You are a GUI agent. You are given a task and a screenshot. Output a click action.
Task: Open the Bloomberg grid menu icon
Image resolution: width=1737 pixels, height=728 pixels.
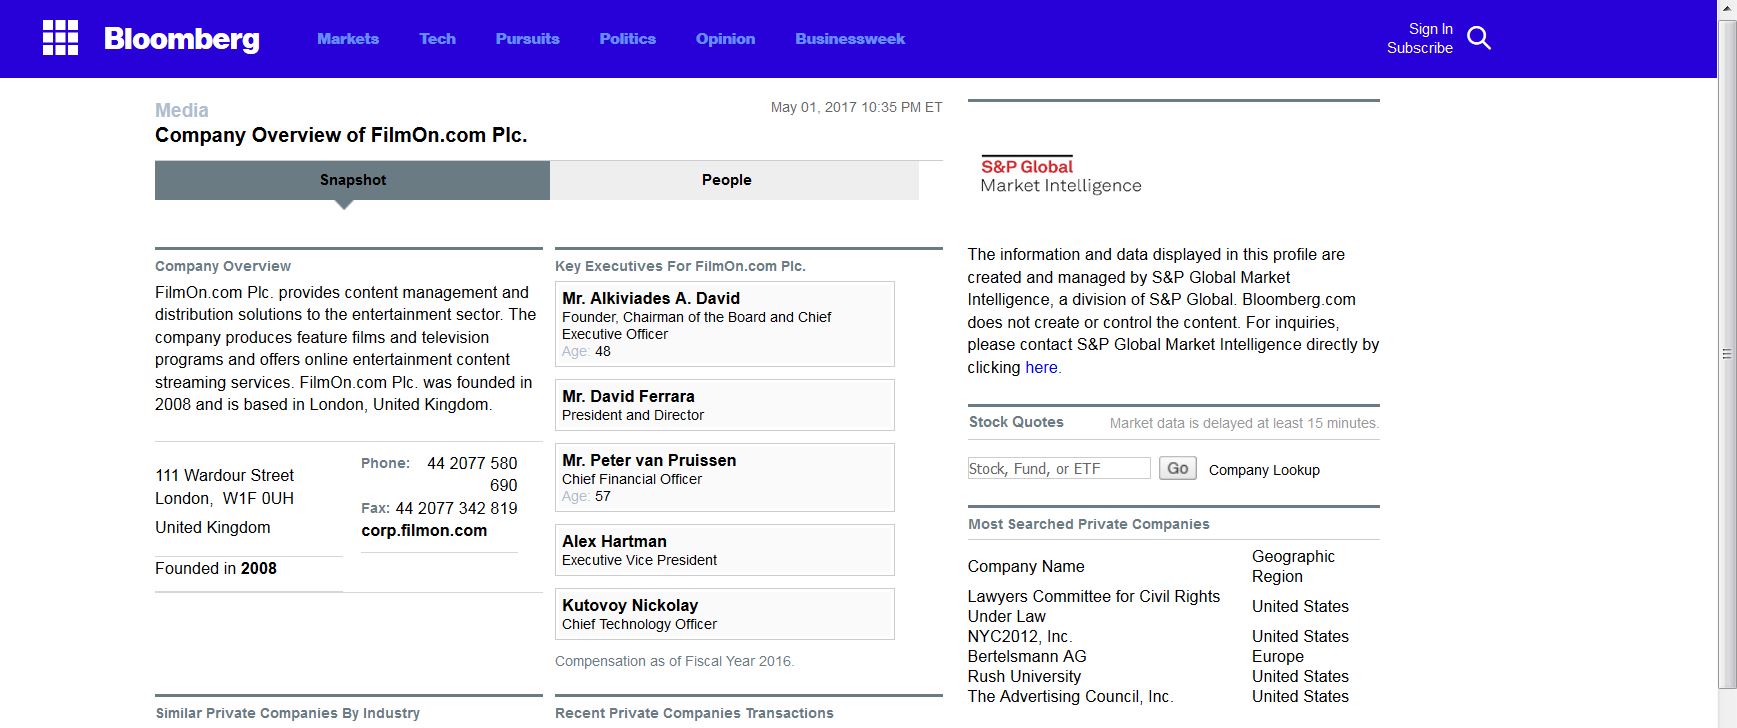(60, 38)
